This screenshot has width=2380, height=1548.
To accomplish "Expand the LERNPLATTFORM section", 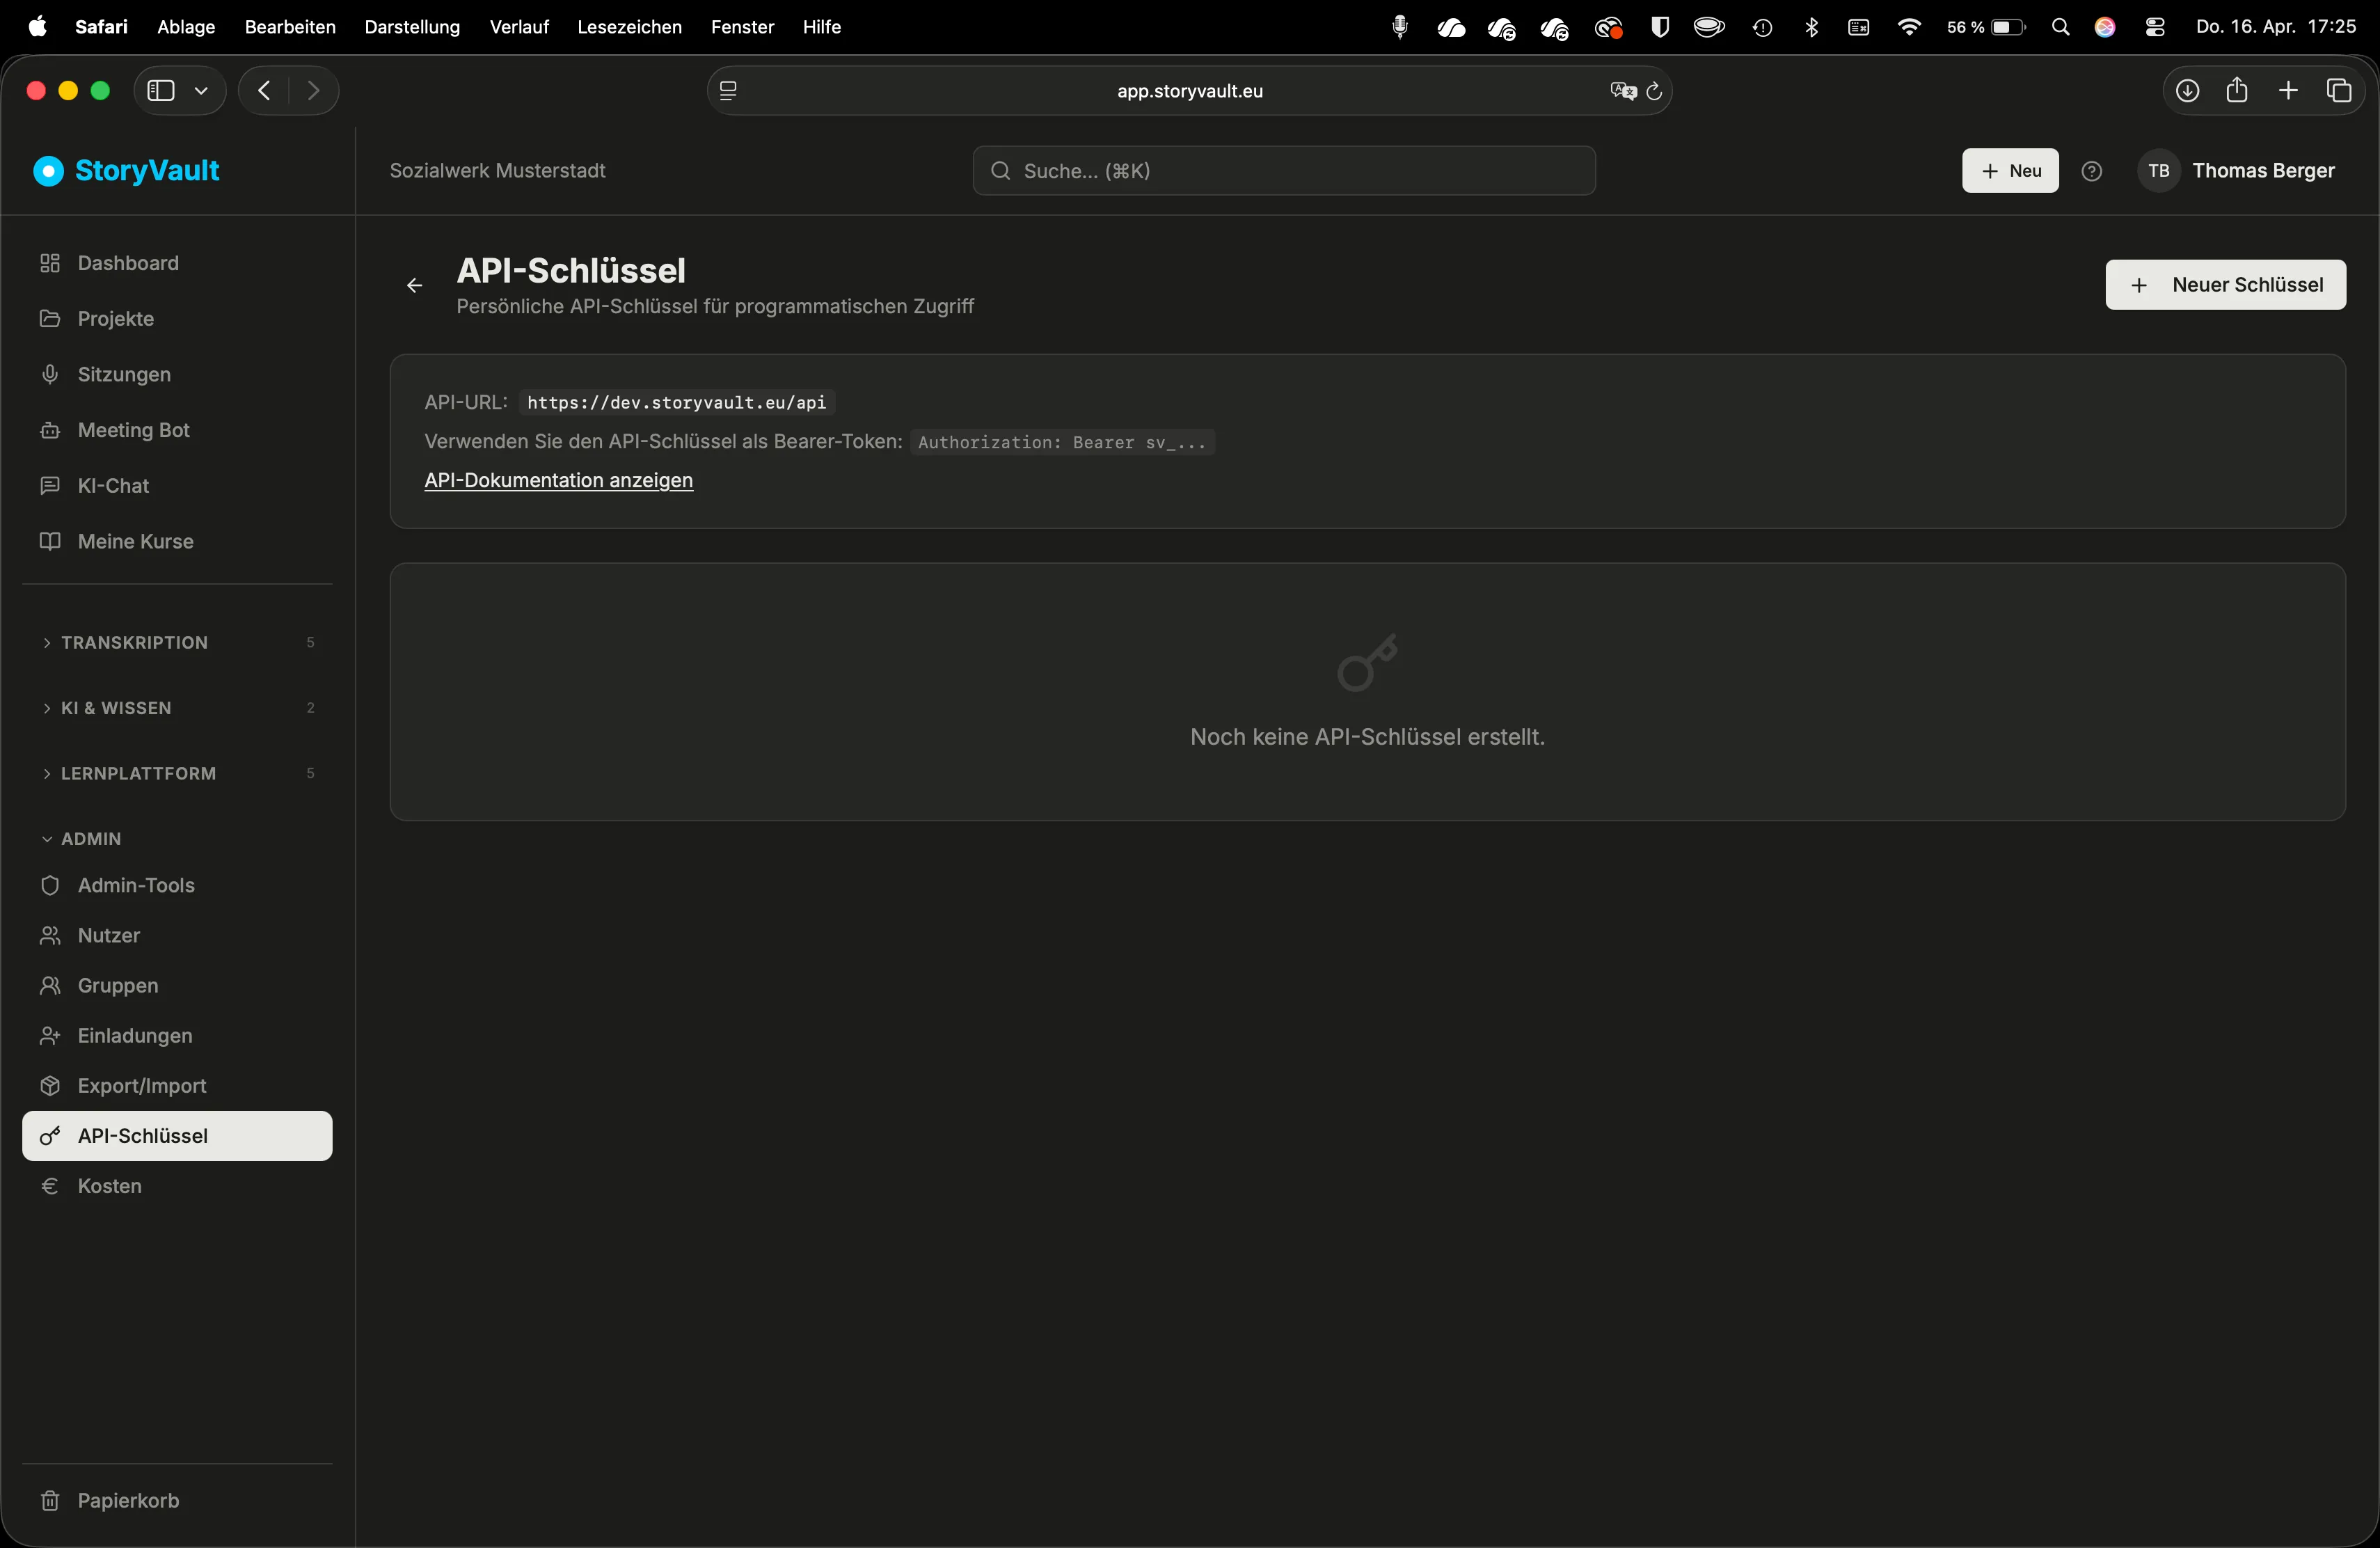I will pyautogui.click(x=177, y=773).
